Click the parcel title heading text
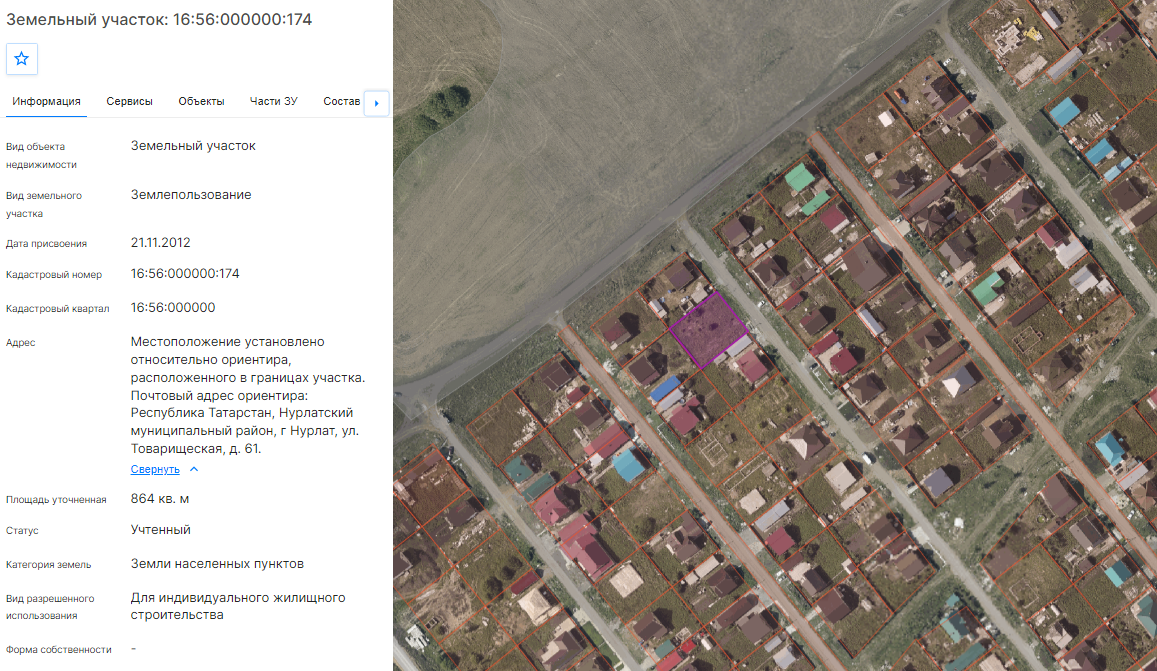This screenshot has height=671, width=1157. (159, 19)
